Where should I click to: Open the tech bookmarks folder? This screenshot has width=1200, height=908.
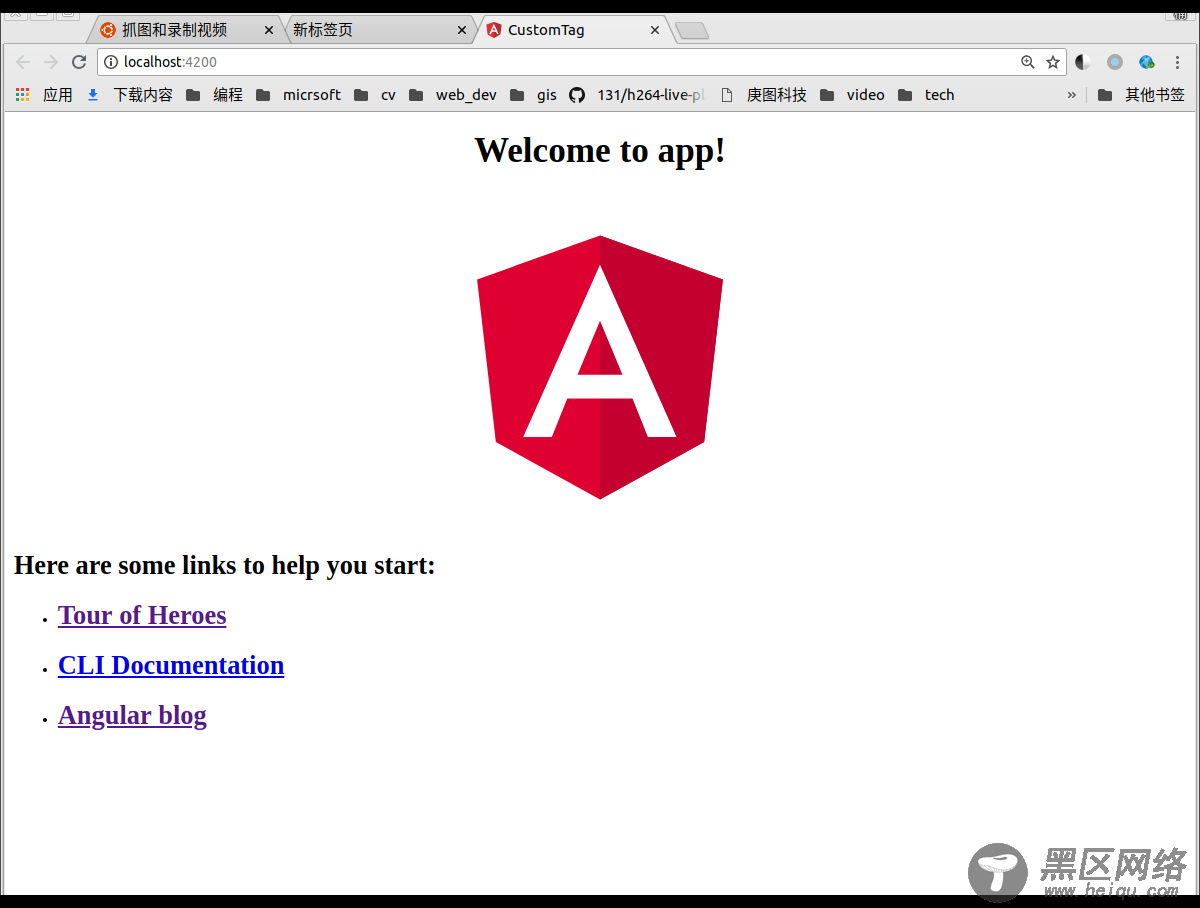coord(926,95)
